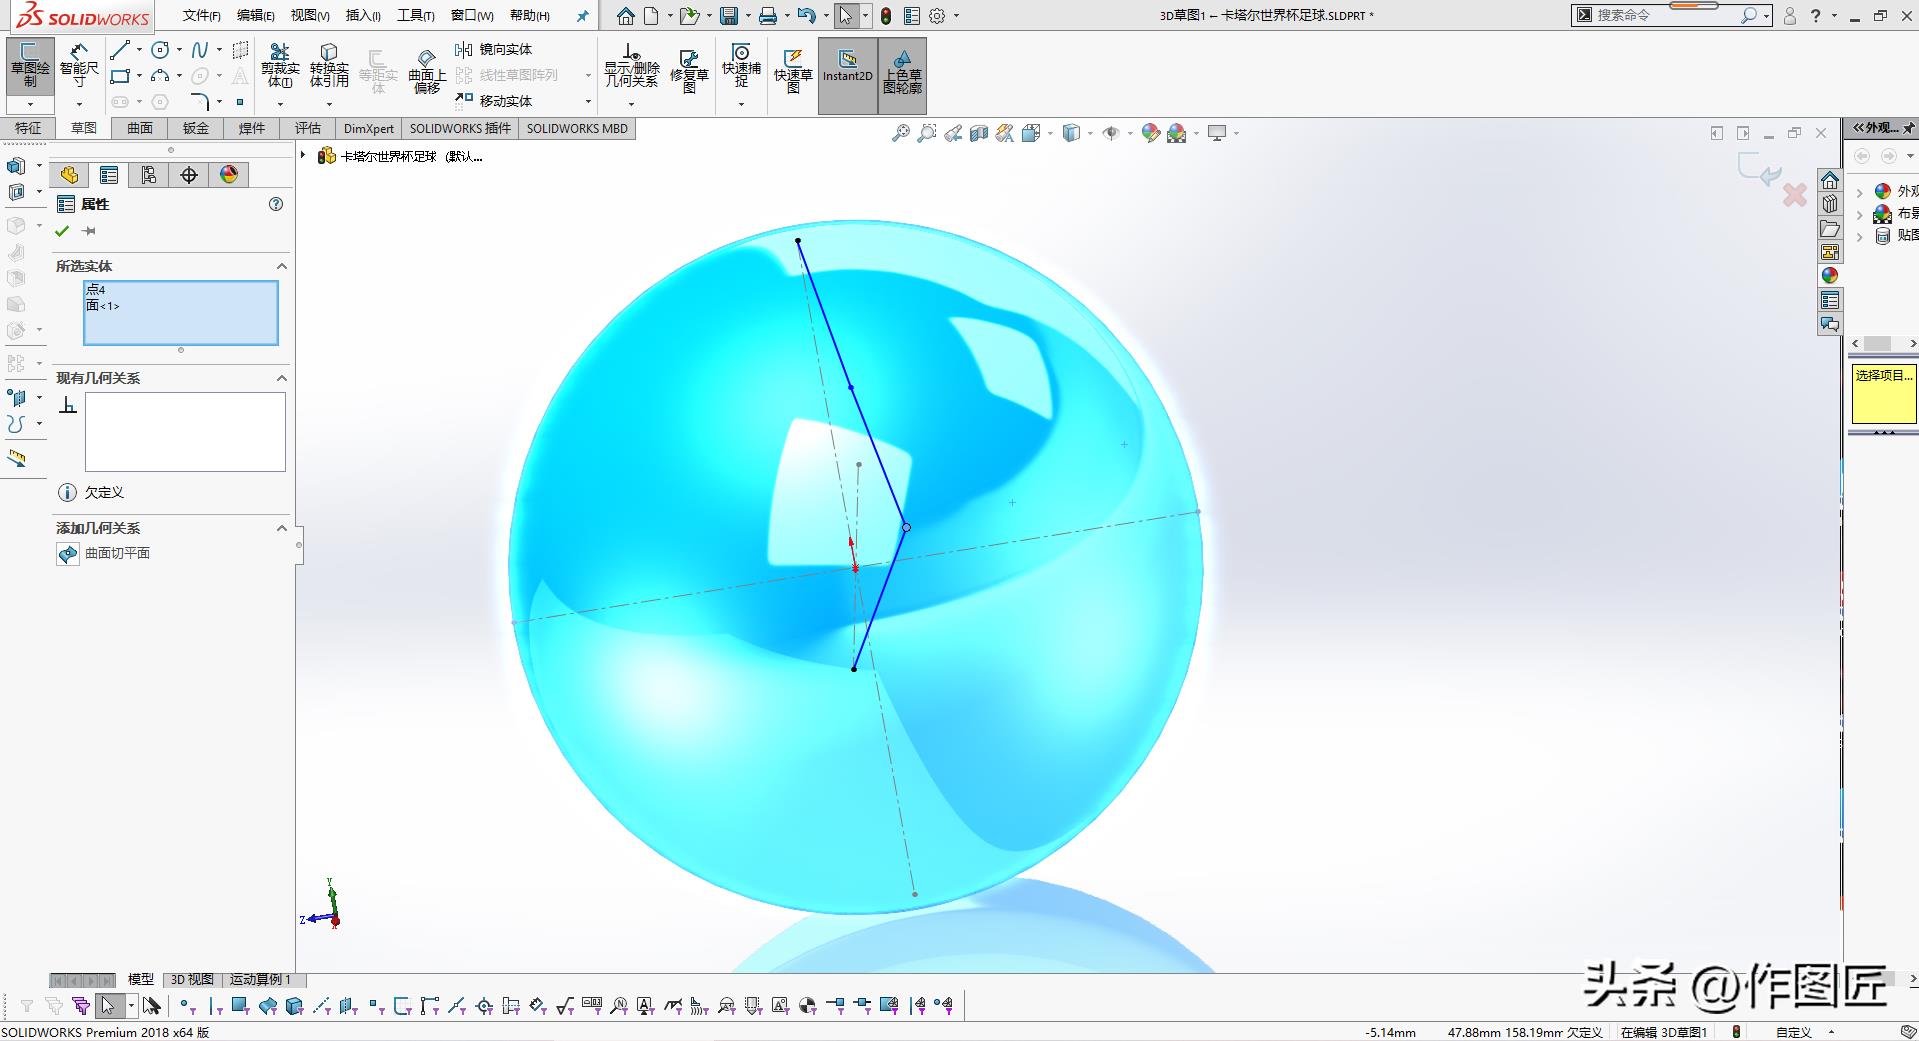Expand the 卡塔尔世界杯足球 feature tree node

point(303,155)
